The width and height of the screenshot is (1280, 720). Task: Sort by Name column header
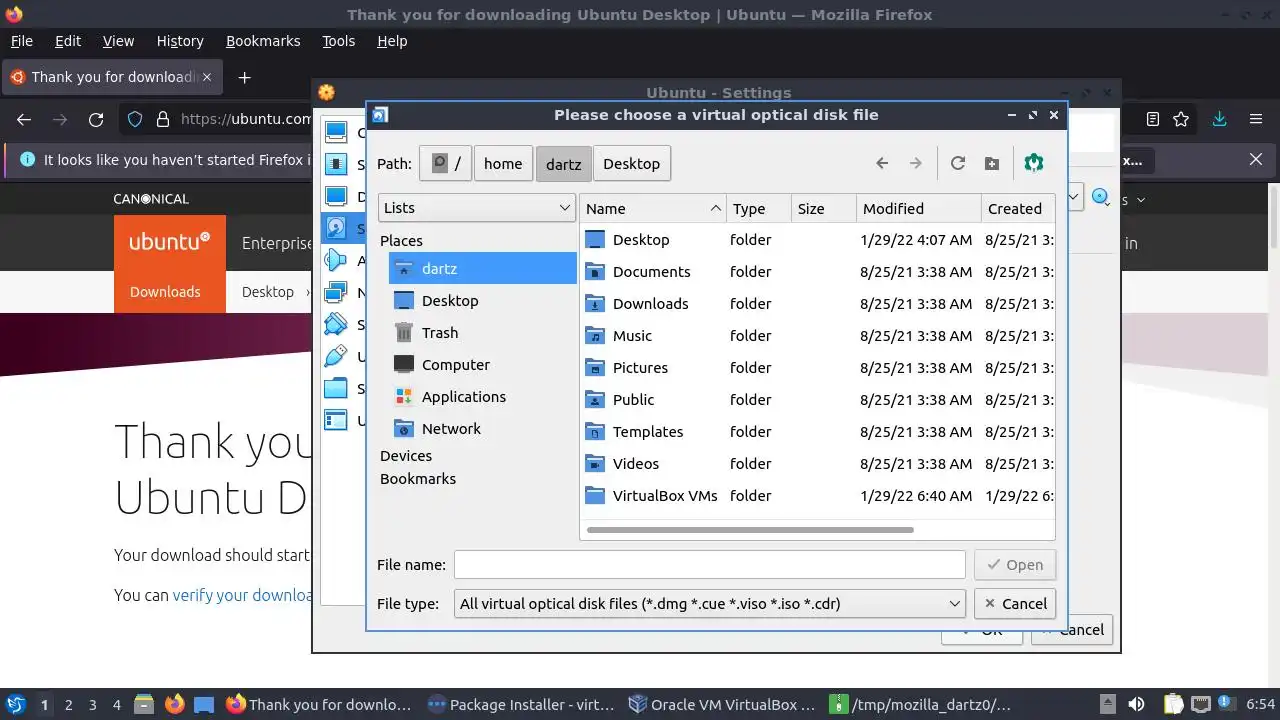click(653, 209)
